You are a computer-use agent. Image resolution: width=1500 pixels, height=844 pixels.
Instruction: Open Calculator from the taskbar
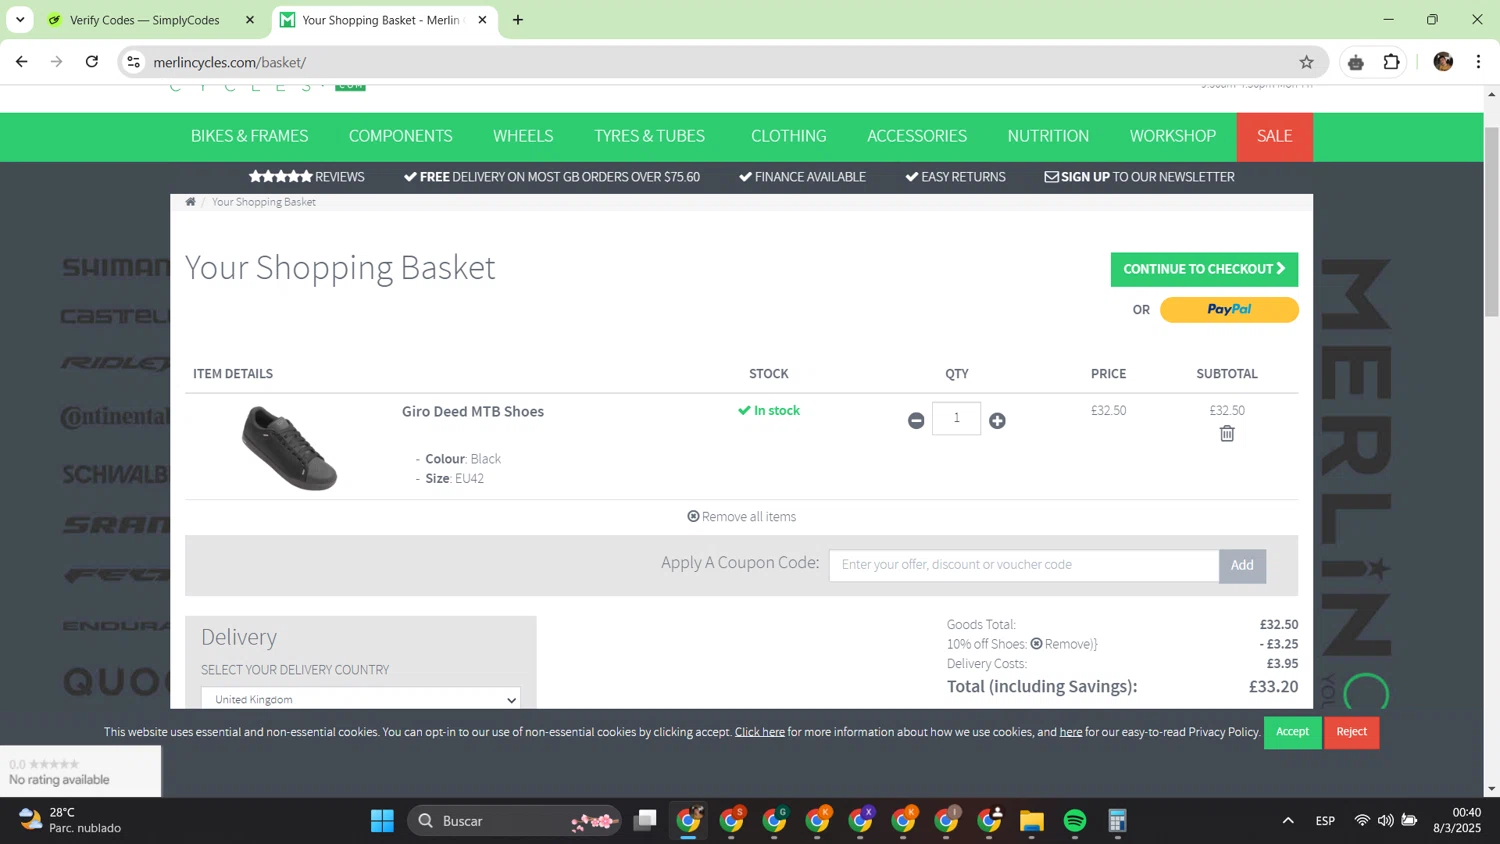pos(1118,821)
